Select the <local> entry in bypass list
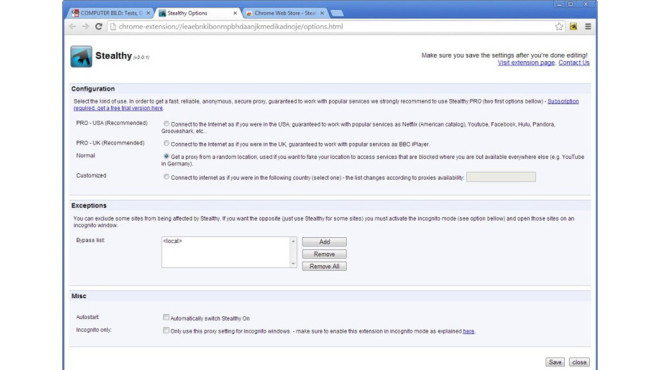658x370 pixels. pos(172,241)
